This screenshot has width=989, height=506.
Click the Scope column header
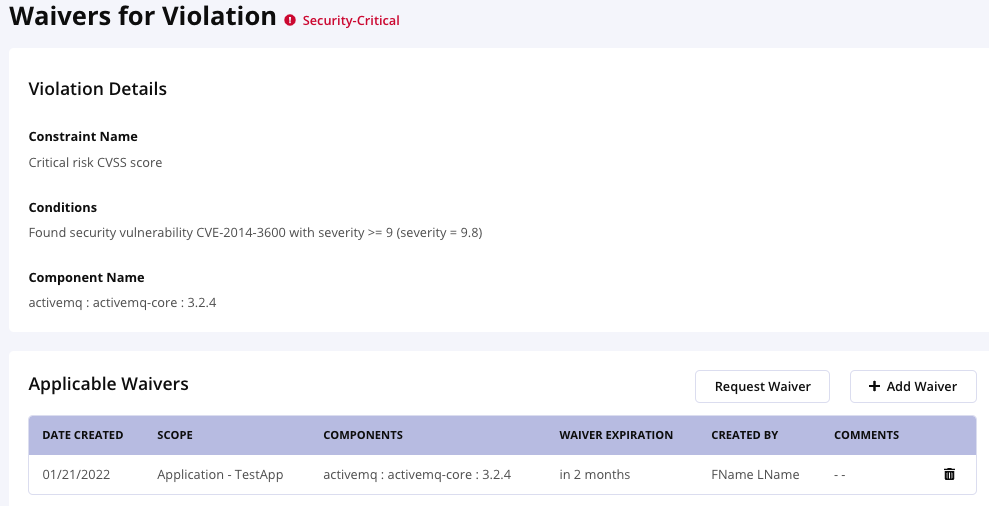point(175,436)
